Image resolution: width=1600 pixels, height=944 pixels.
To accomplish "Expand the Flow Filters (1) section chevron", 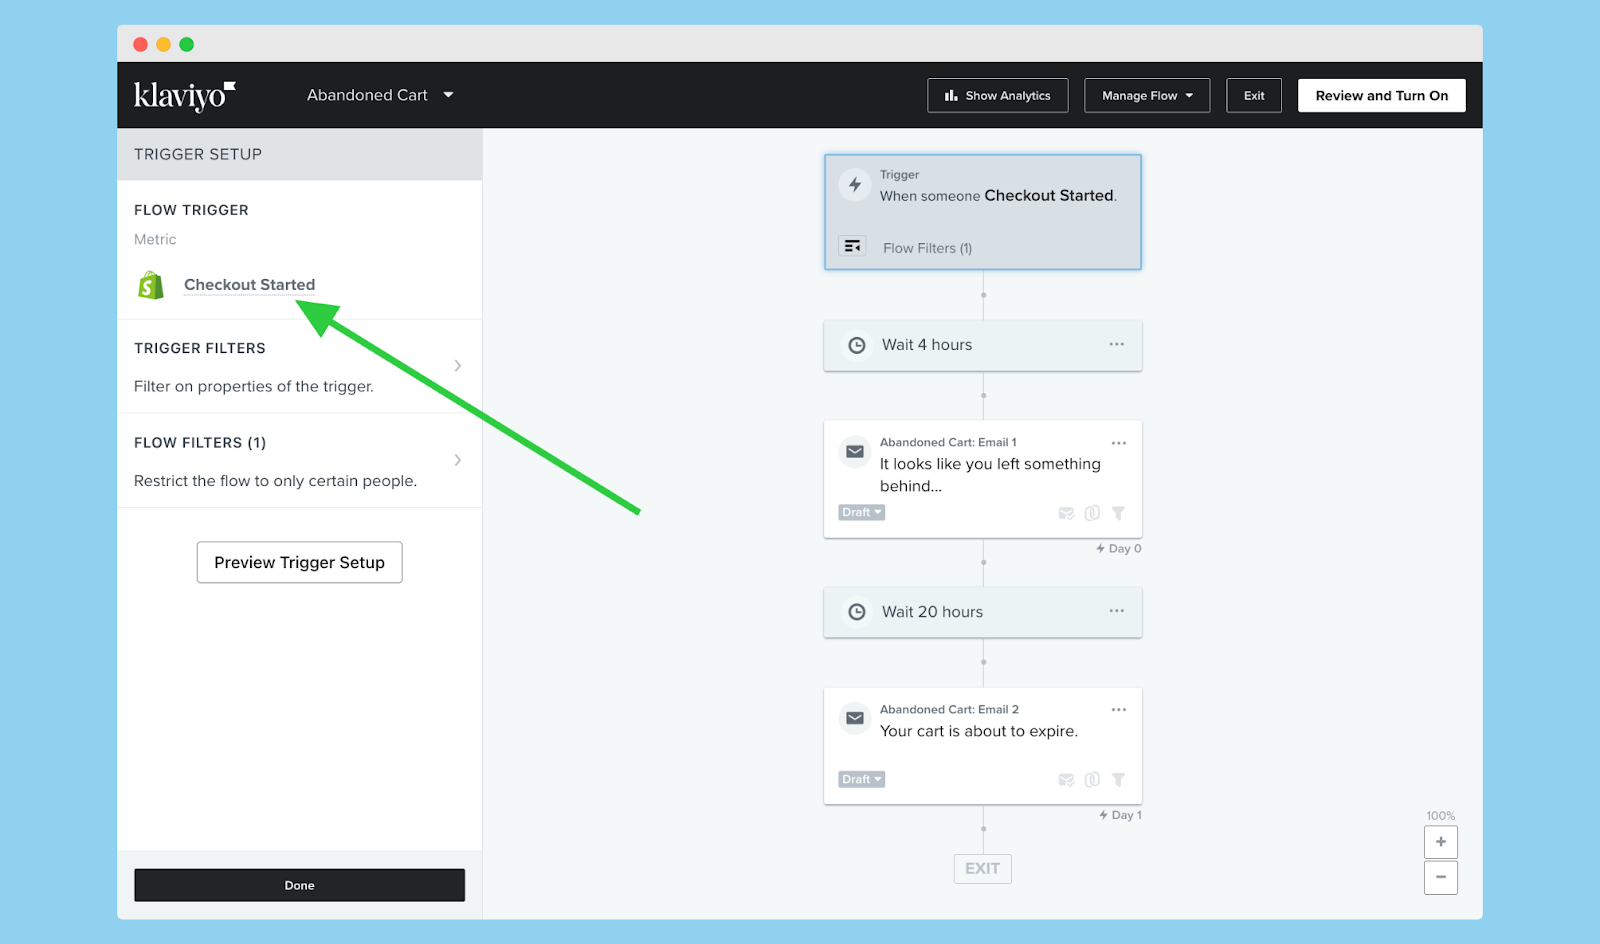I will (x=458, y=460).
